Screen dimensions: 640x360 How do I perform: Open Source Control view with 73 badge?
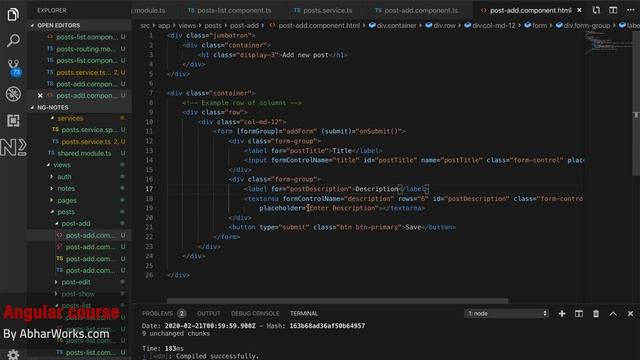pyautogui.click(x=13, y=67)
